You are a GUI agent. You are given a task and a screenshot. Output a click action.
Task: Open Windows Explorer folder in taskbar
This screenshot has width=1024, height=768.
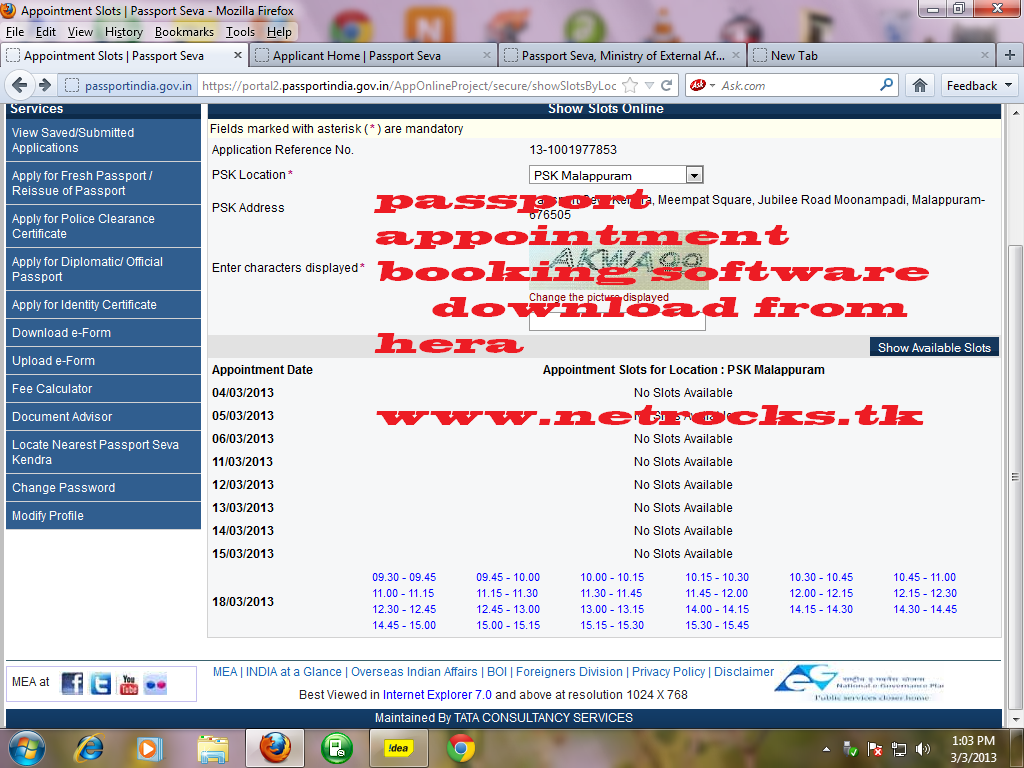213,748
